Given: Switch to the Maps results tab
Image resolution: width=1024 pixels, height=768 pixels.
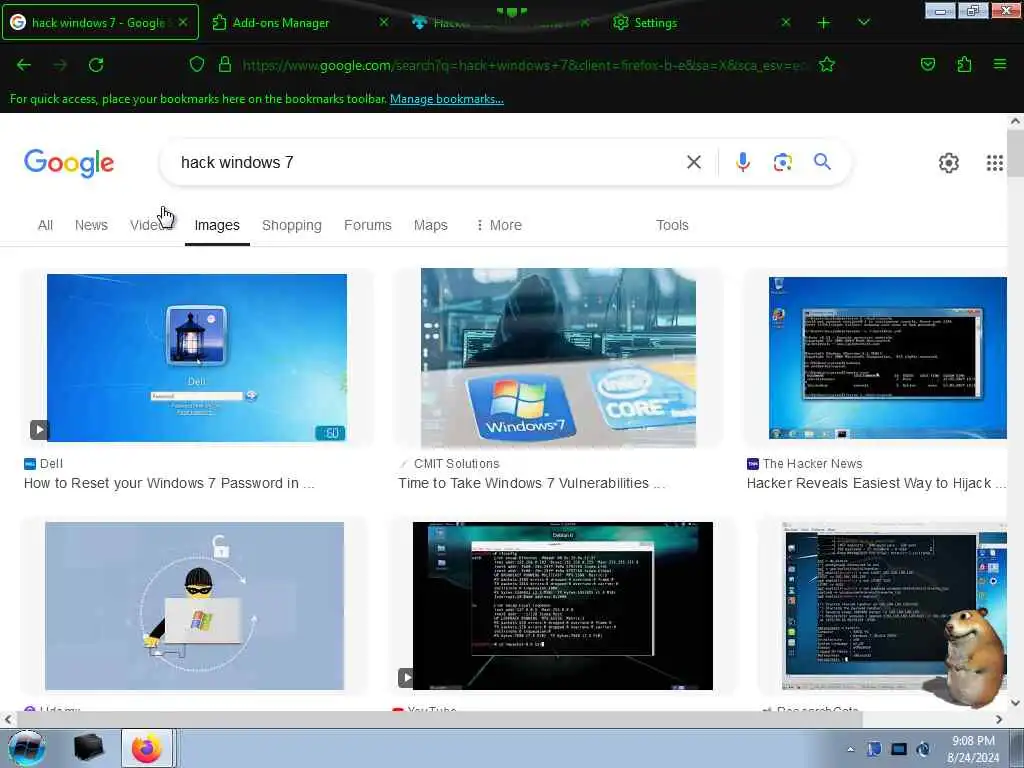Looking at the screenshot, I should tap(430, 225).
